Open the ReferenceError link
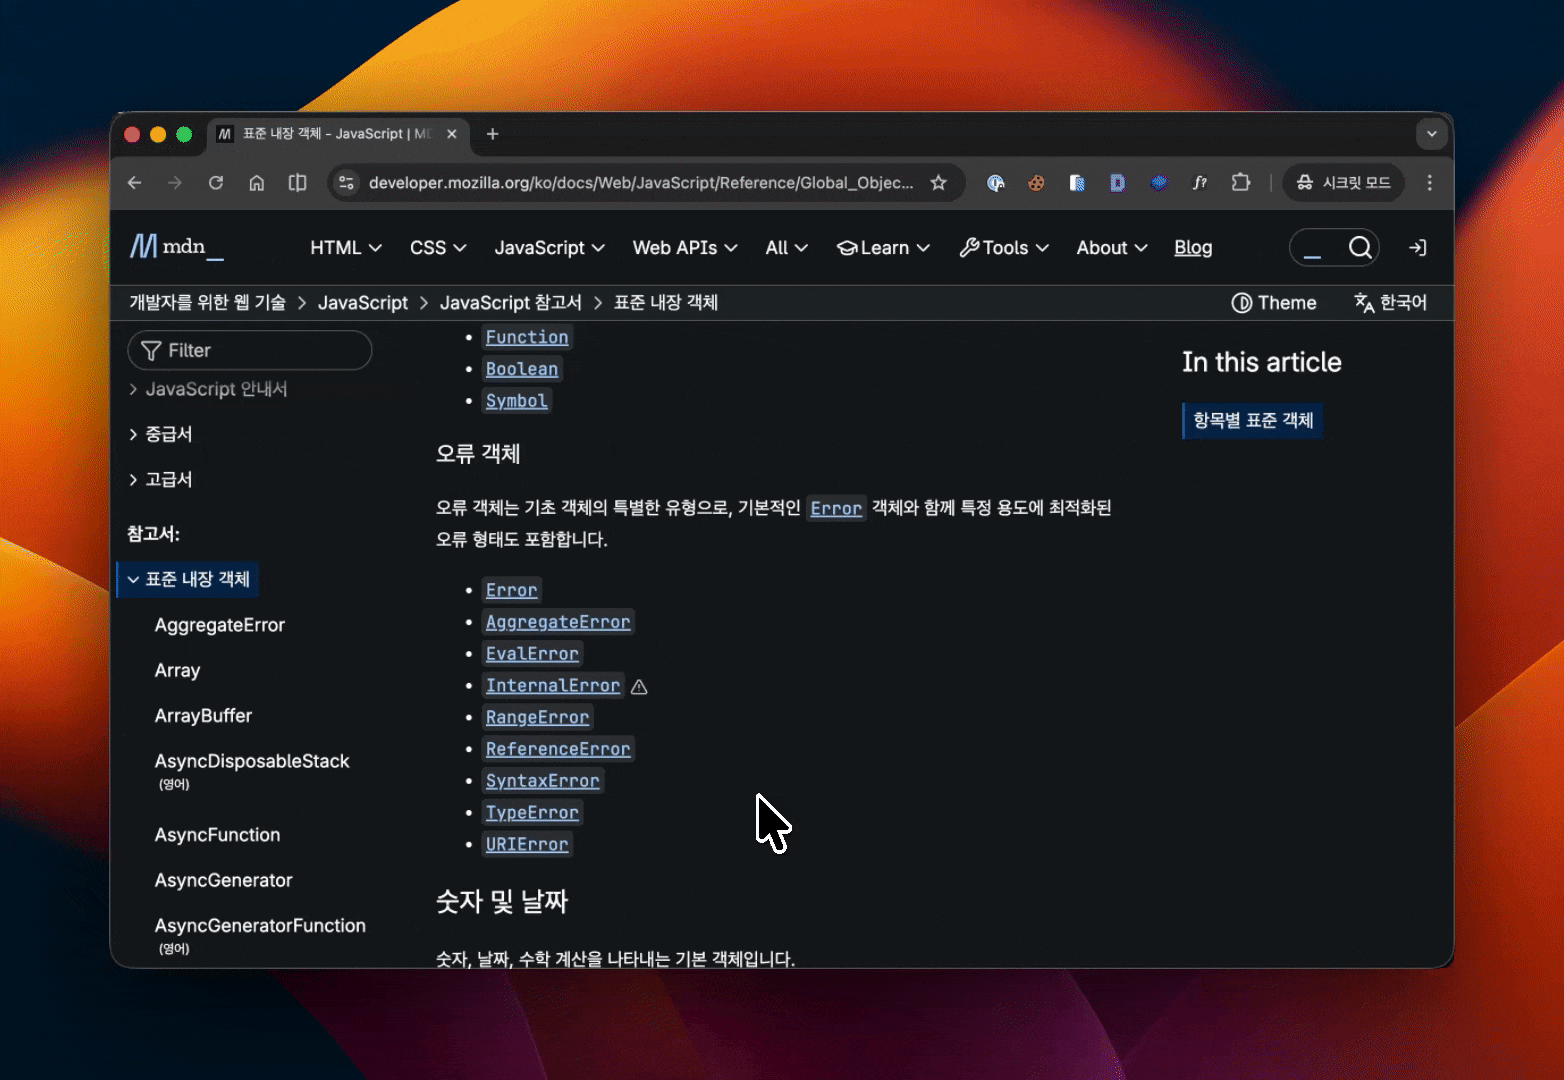Viewport: 1564px width, 1080px height. coord(558,749)
